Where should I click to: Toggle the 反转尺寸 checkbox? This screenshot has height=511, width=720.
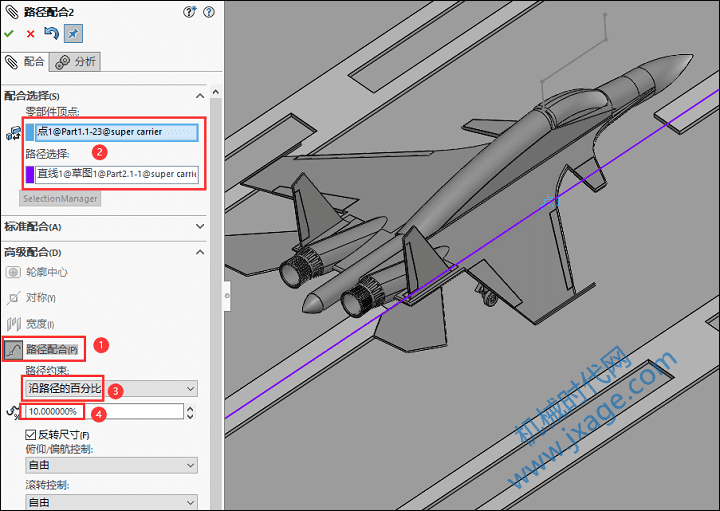click(31, 434)
